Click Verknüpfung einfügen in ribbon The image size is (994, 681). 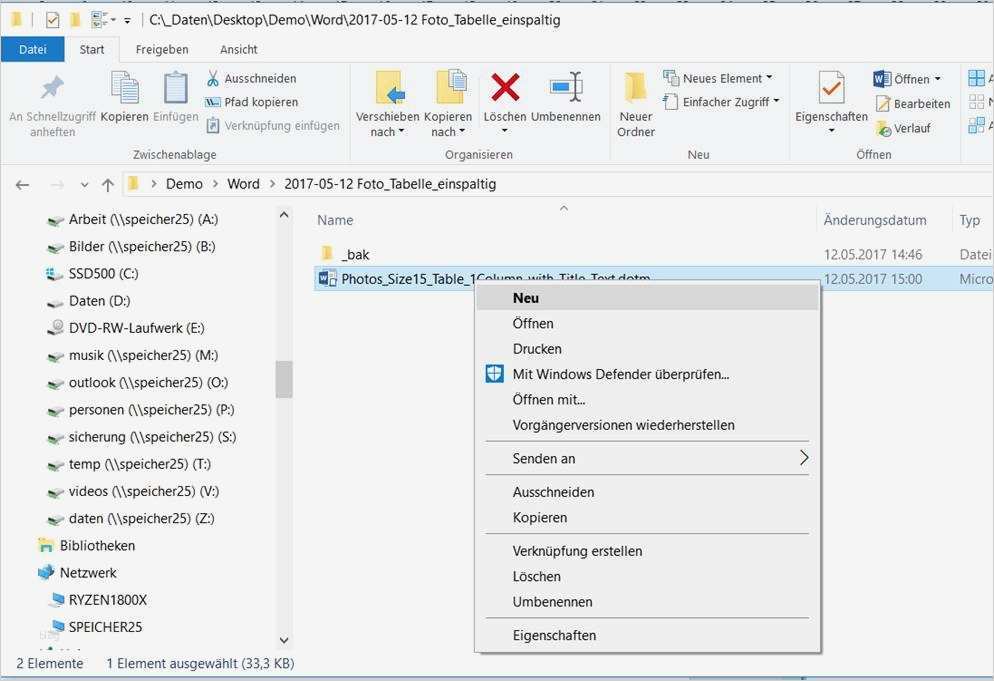coord(273,126)
